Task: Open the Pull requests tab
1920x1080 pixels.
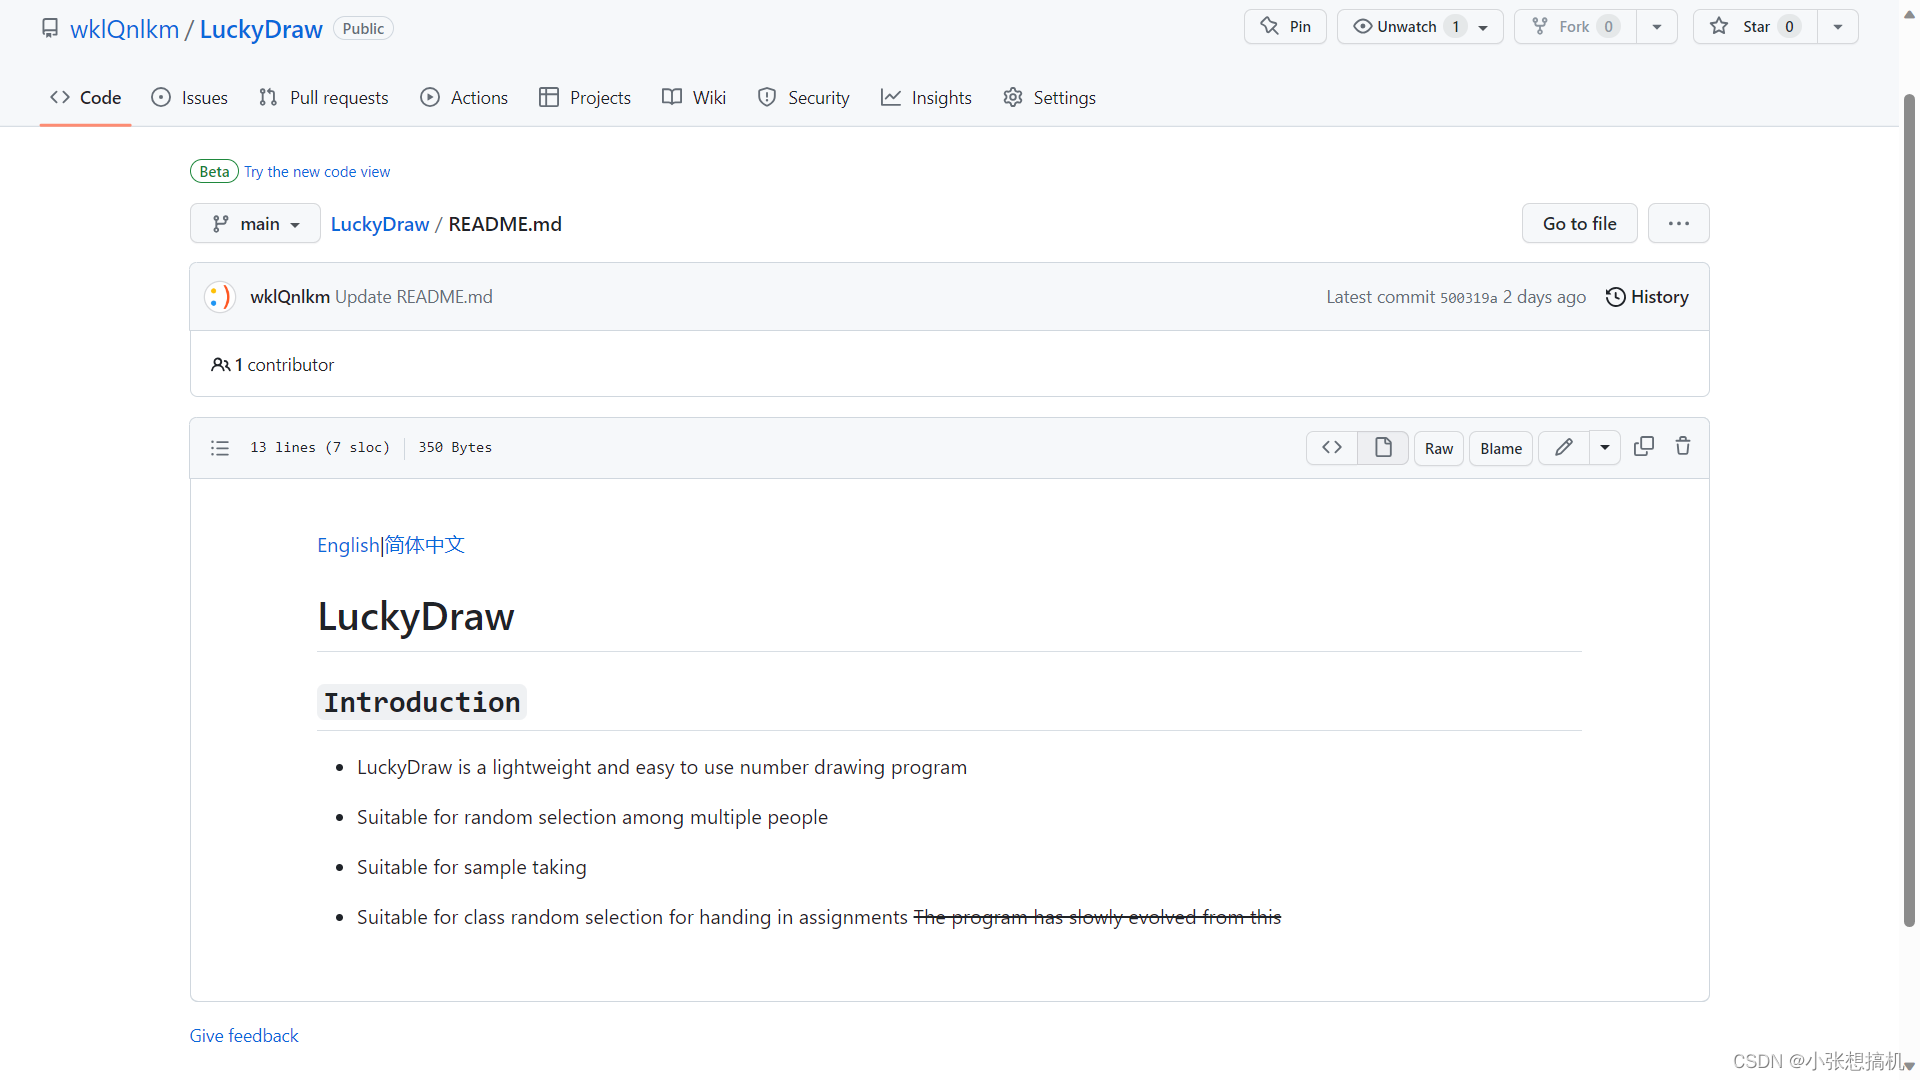Action: pos(323,97)
